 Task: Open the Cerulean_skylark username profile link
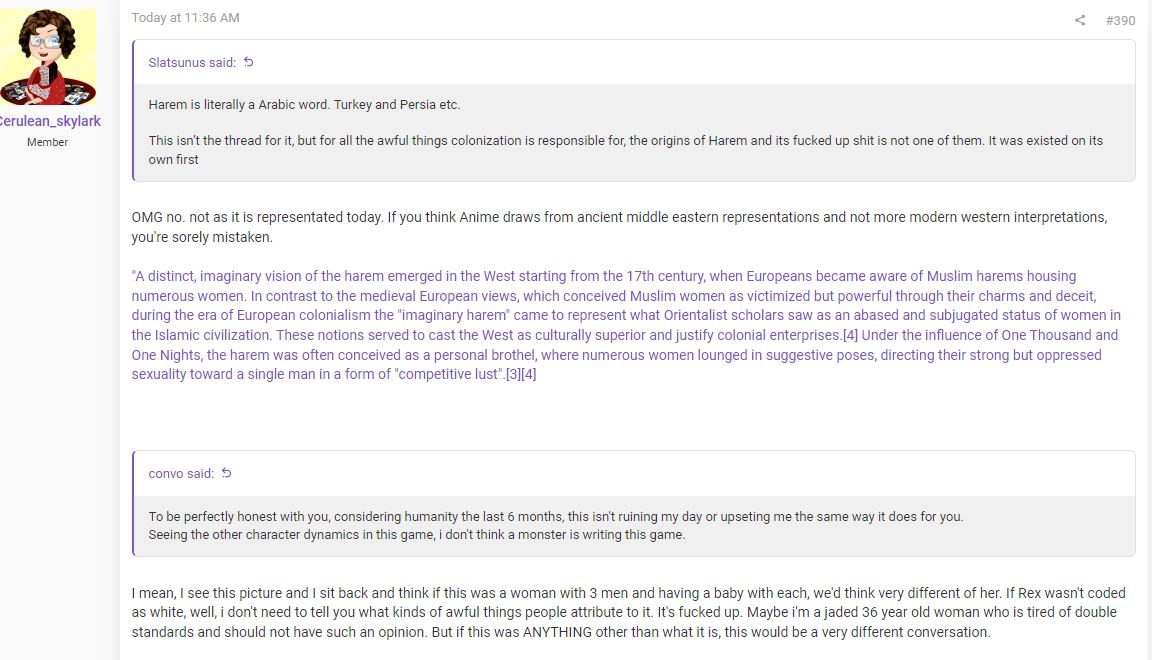point(50,121)
